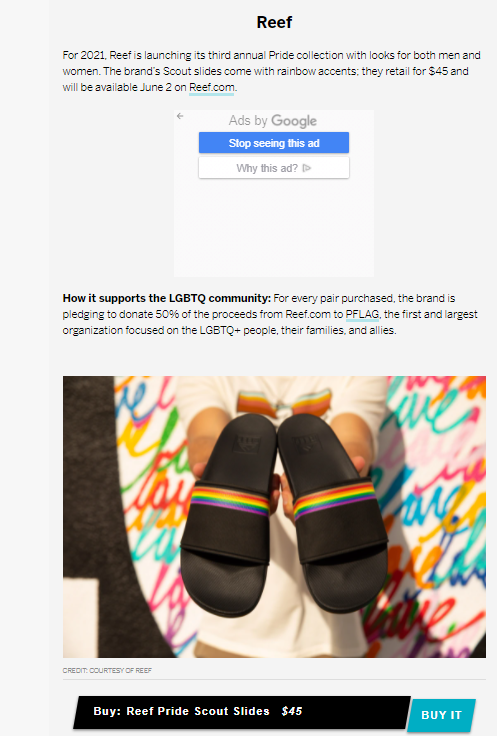The image size is (497, 736).
Task: Click the Reef section heading
Action: [274, 22]
